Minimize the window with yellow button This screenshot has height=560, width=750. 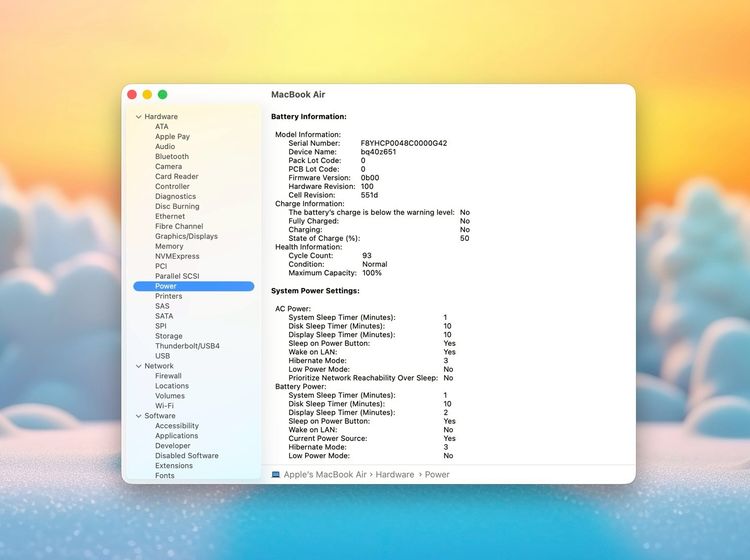point(147,95)
